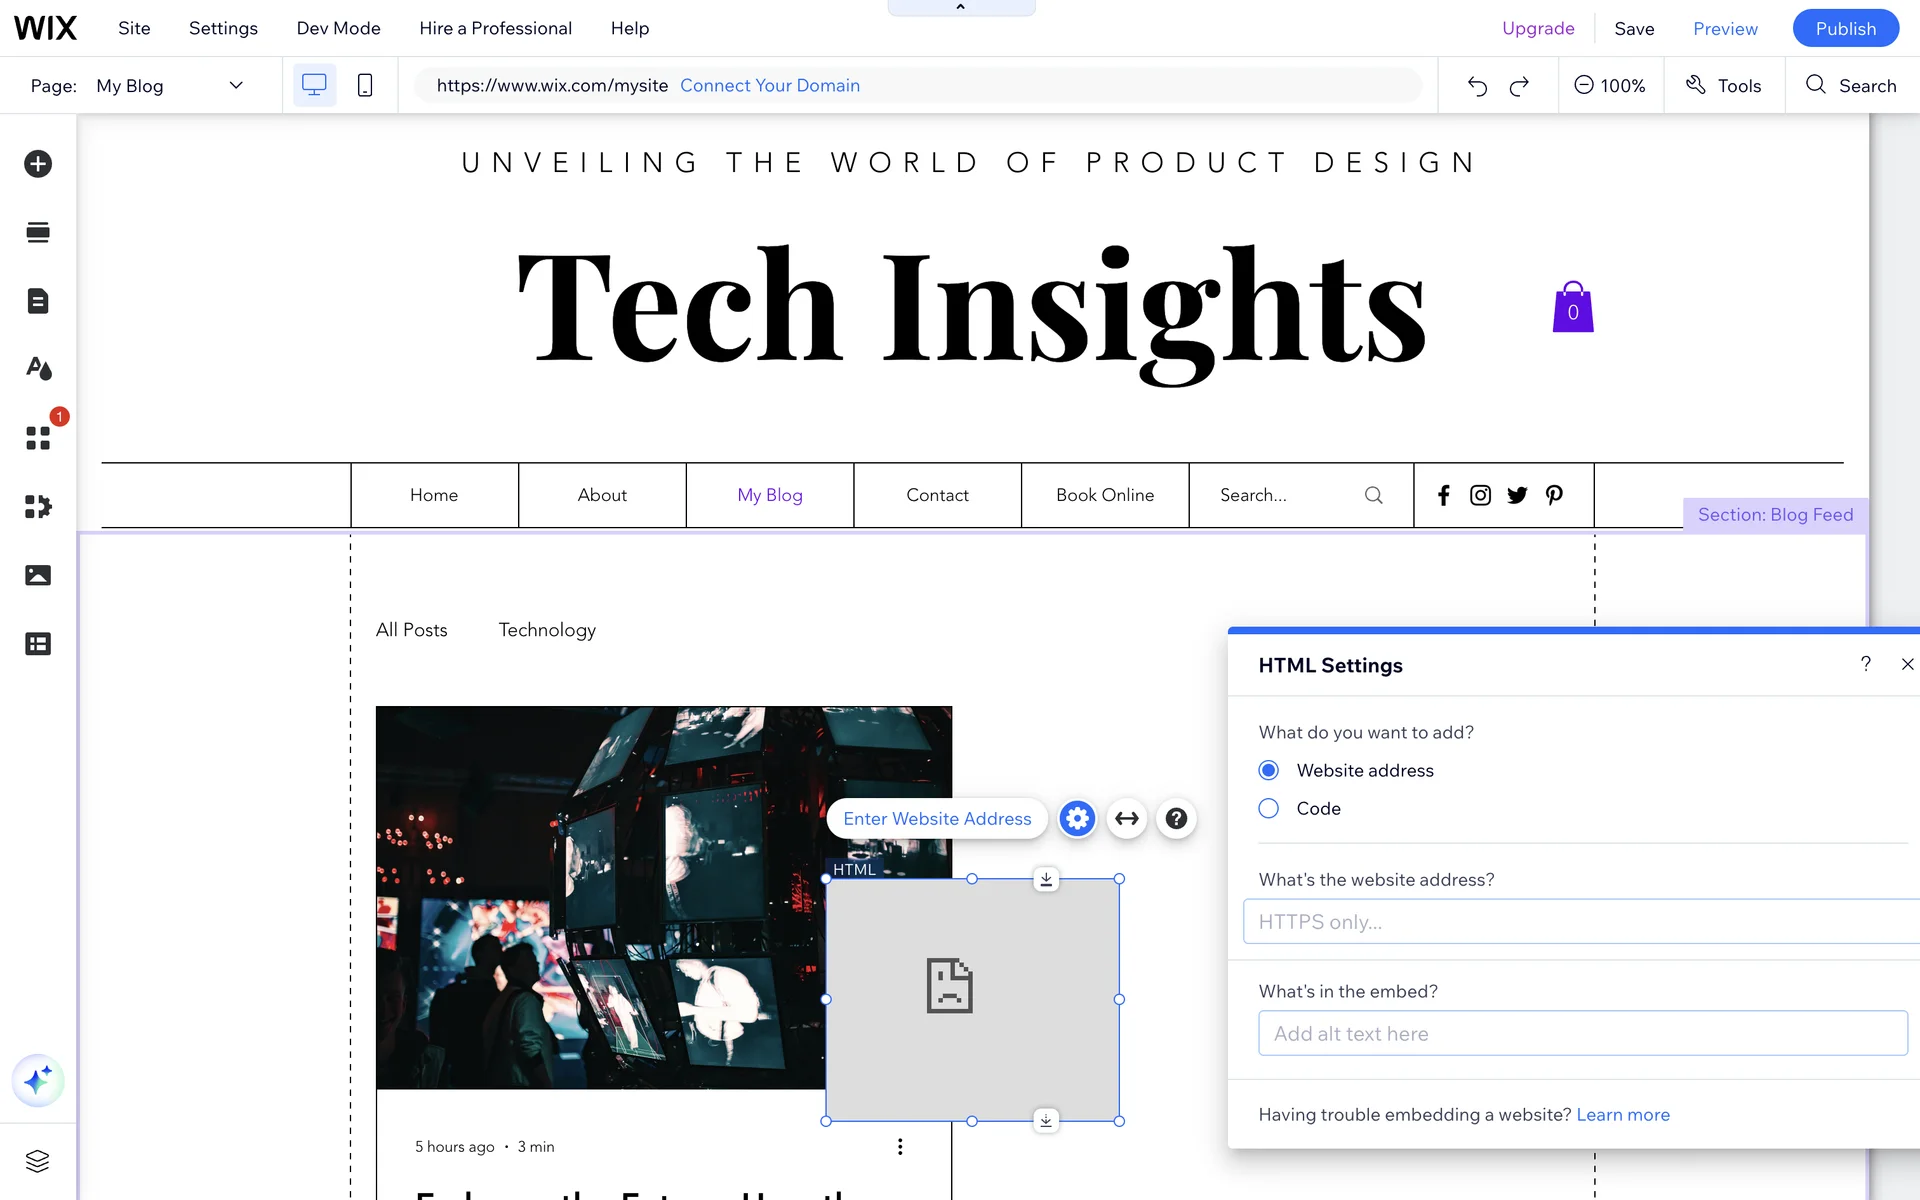Open the Add Elements plus icon
The image size is (1920, 1200).
click(x=38, y=164)
